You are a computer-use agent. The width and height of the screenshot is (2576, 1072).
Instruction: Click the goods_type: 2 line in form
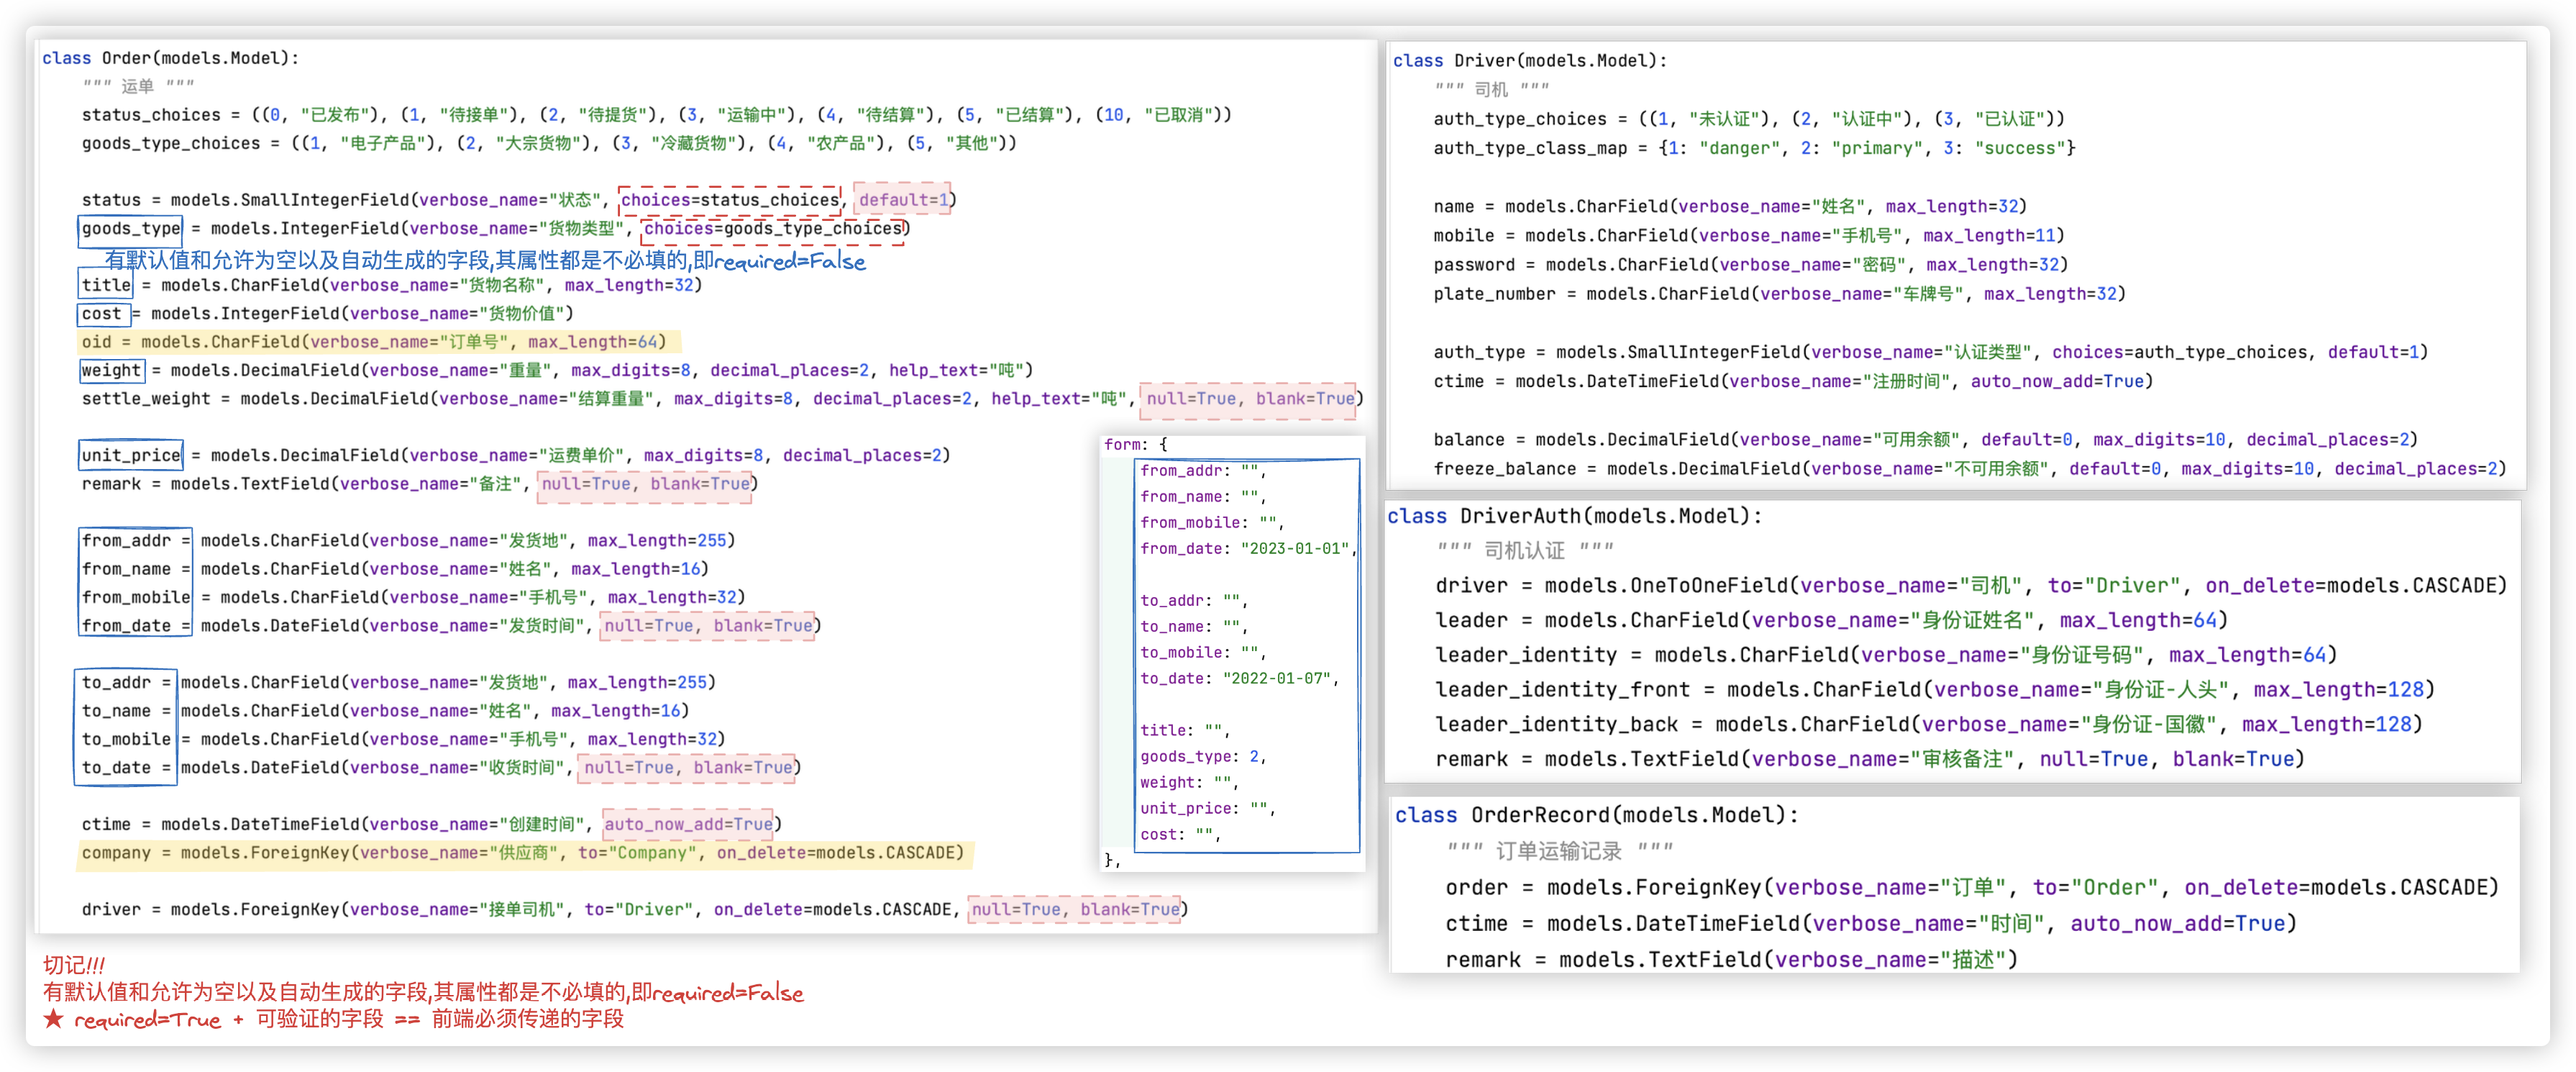pos(1202,757)
